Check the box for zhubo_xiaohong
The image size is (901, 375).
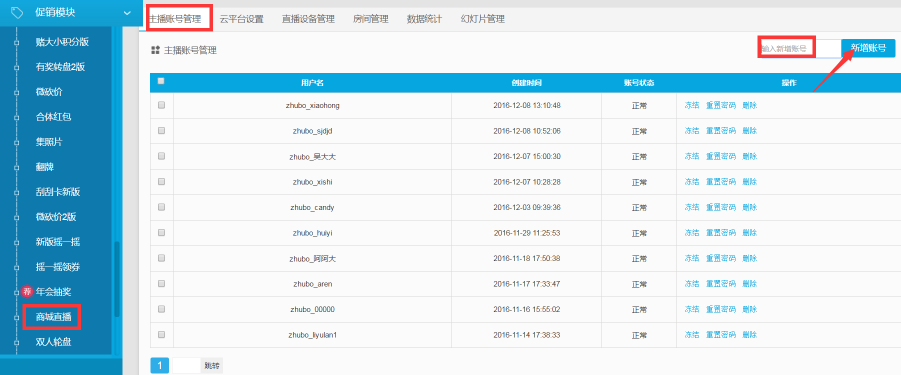coord(161,105)
